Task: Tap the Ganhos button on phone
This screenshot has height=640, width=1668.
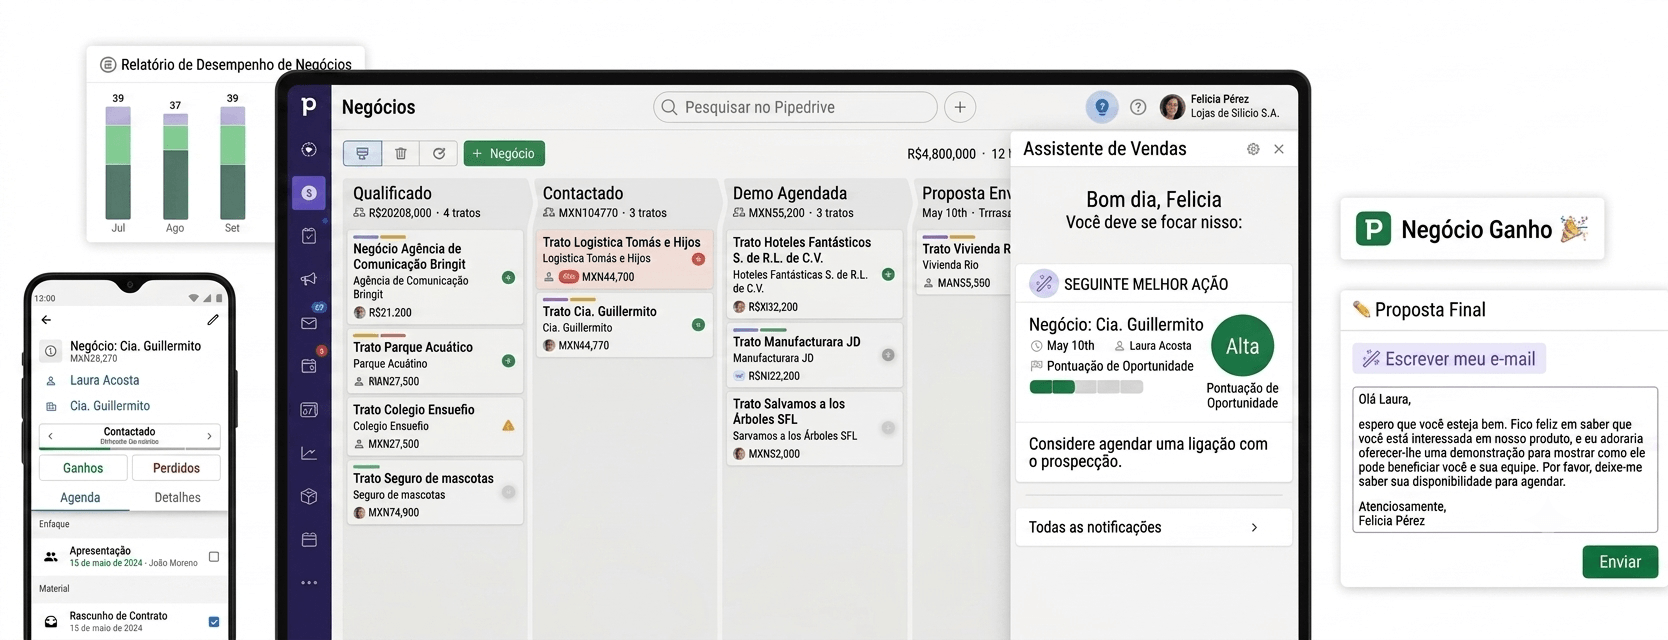Action: click(83, 468)
